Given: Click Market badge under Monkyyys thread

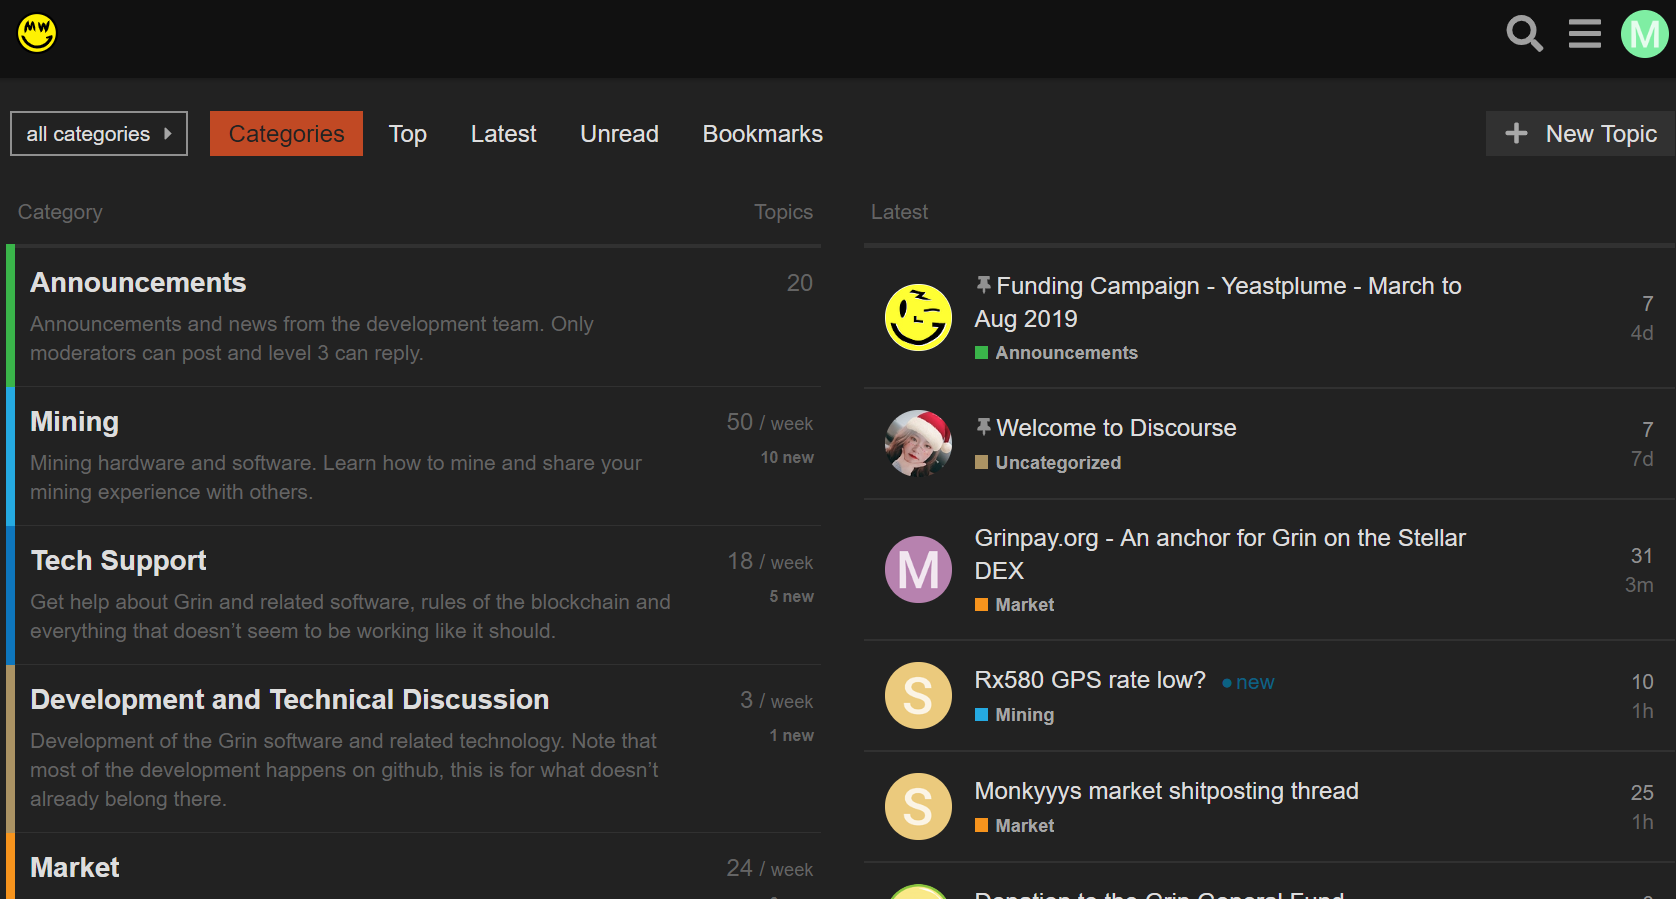Looking at the screenshot, I should (x=1014, y=826).
